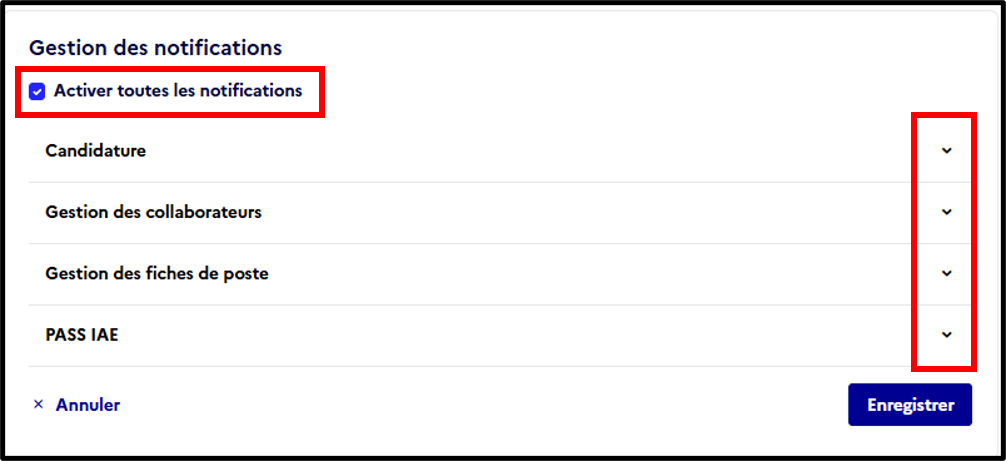Click the Gestion des fiches de poste chevron
The height and width of the screenshot is (461, 1006).
click(946, 274)
